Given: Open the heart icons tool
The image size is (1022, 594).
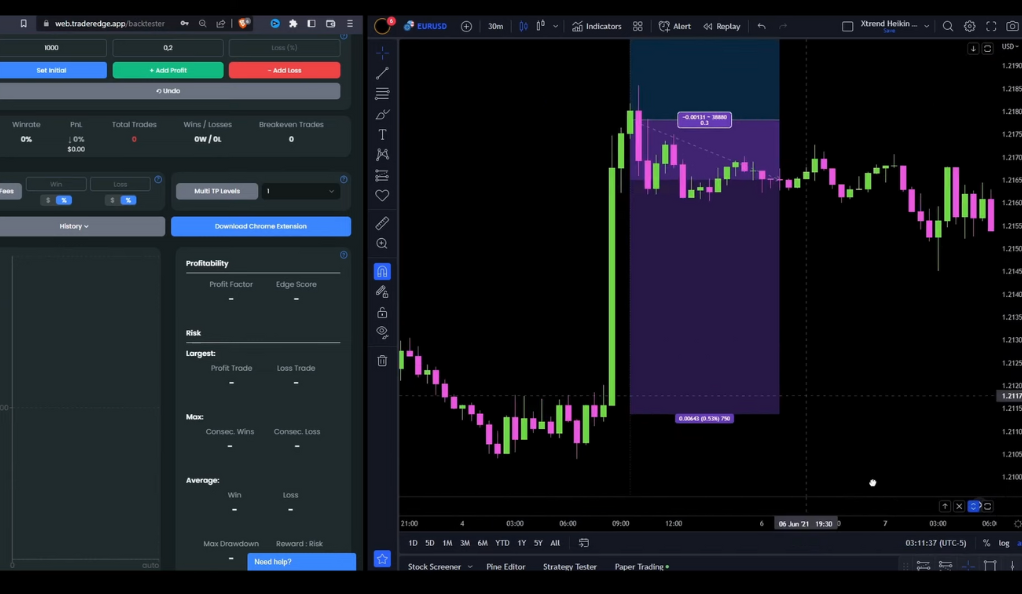Looking at the screenshot, I should coord(382,196).
